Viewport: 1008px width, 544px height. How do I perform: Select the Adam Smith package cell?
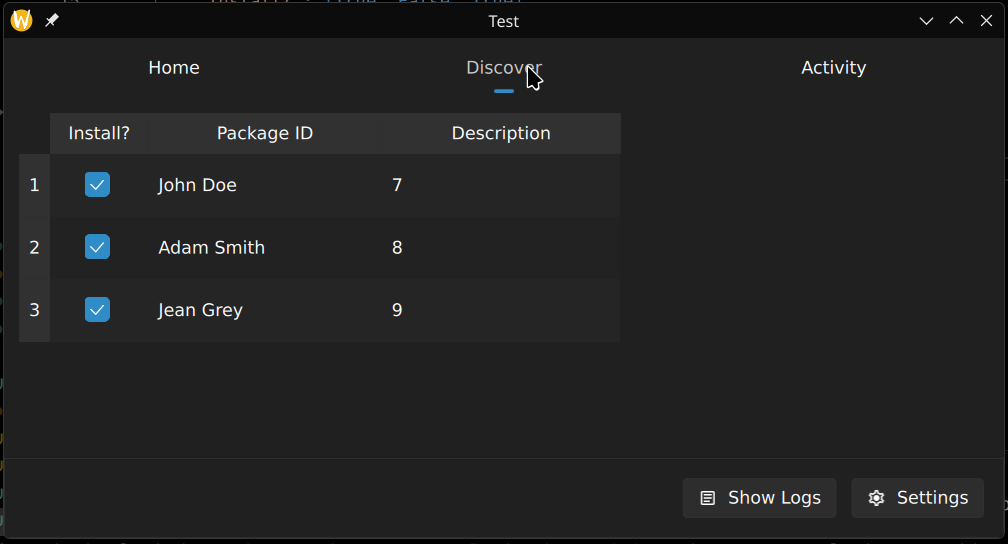pyautogui.click(x=212, y=247)
